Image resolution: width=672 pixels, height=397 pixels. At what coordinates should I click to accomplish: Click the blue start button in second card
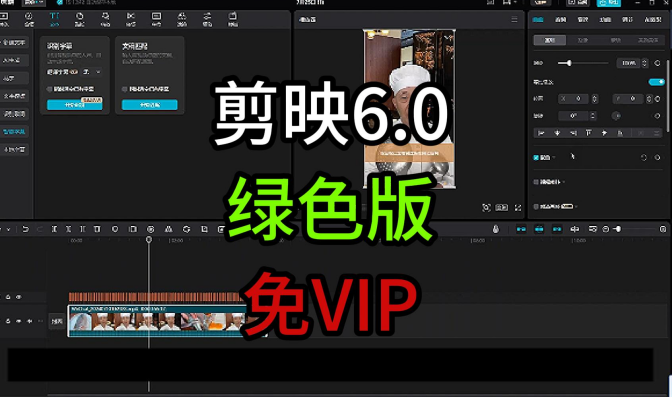pyautogui.click(x=150, y=105)
